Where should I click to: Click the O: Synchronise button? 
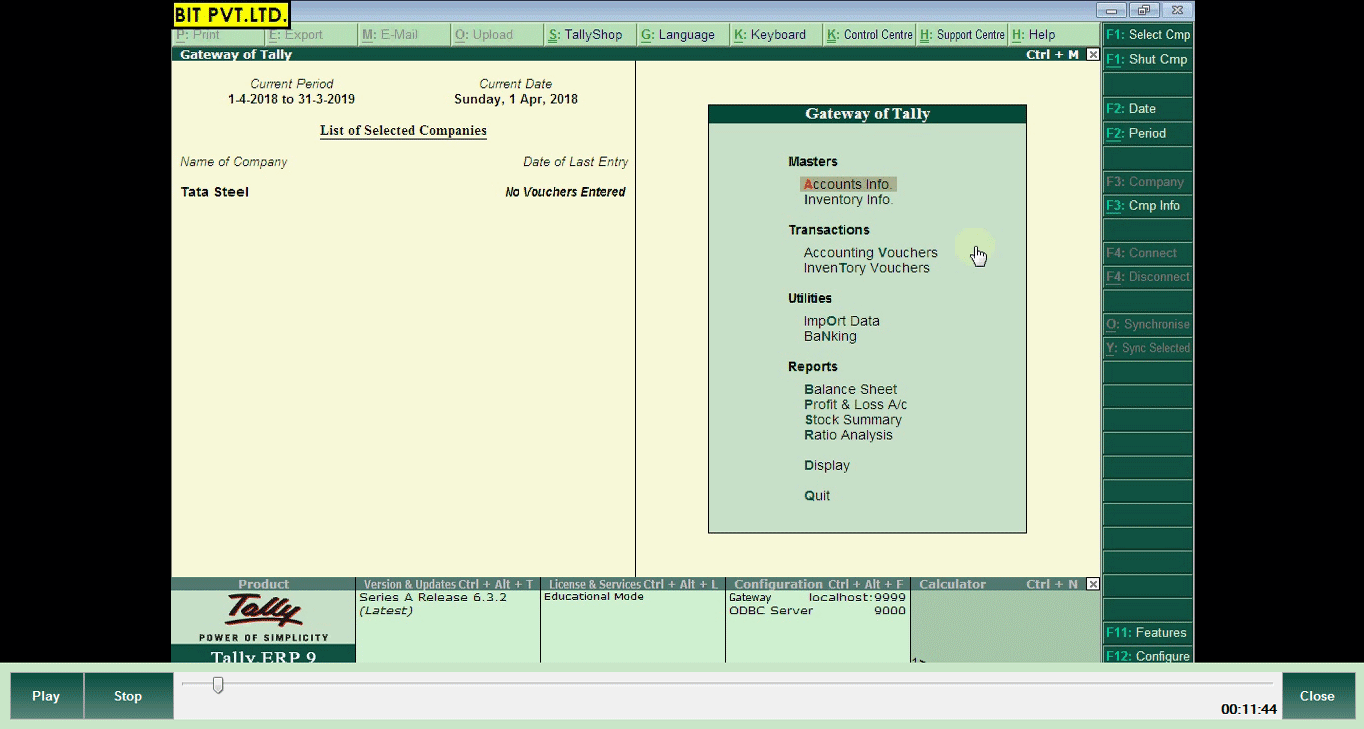pyautogui.click(x=1147, y=325)
